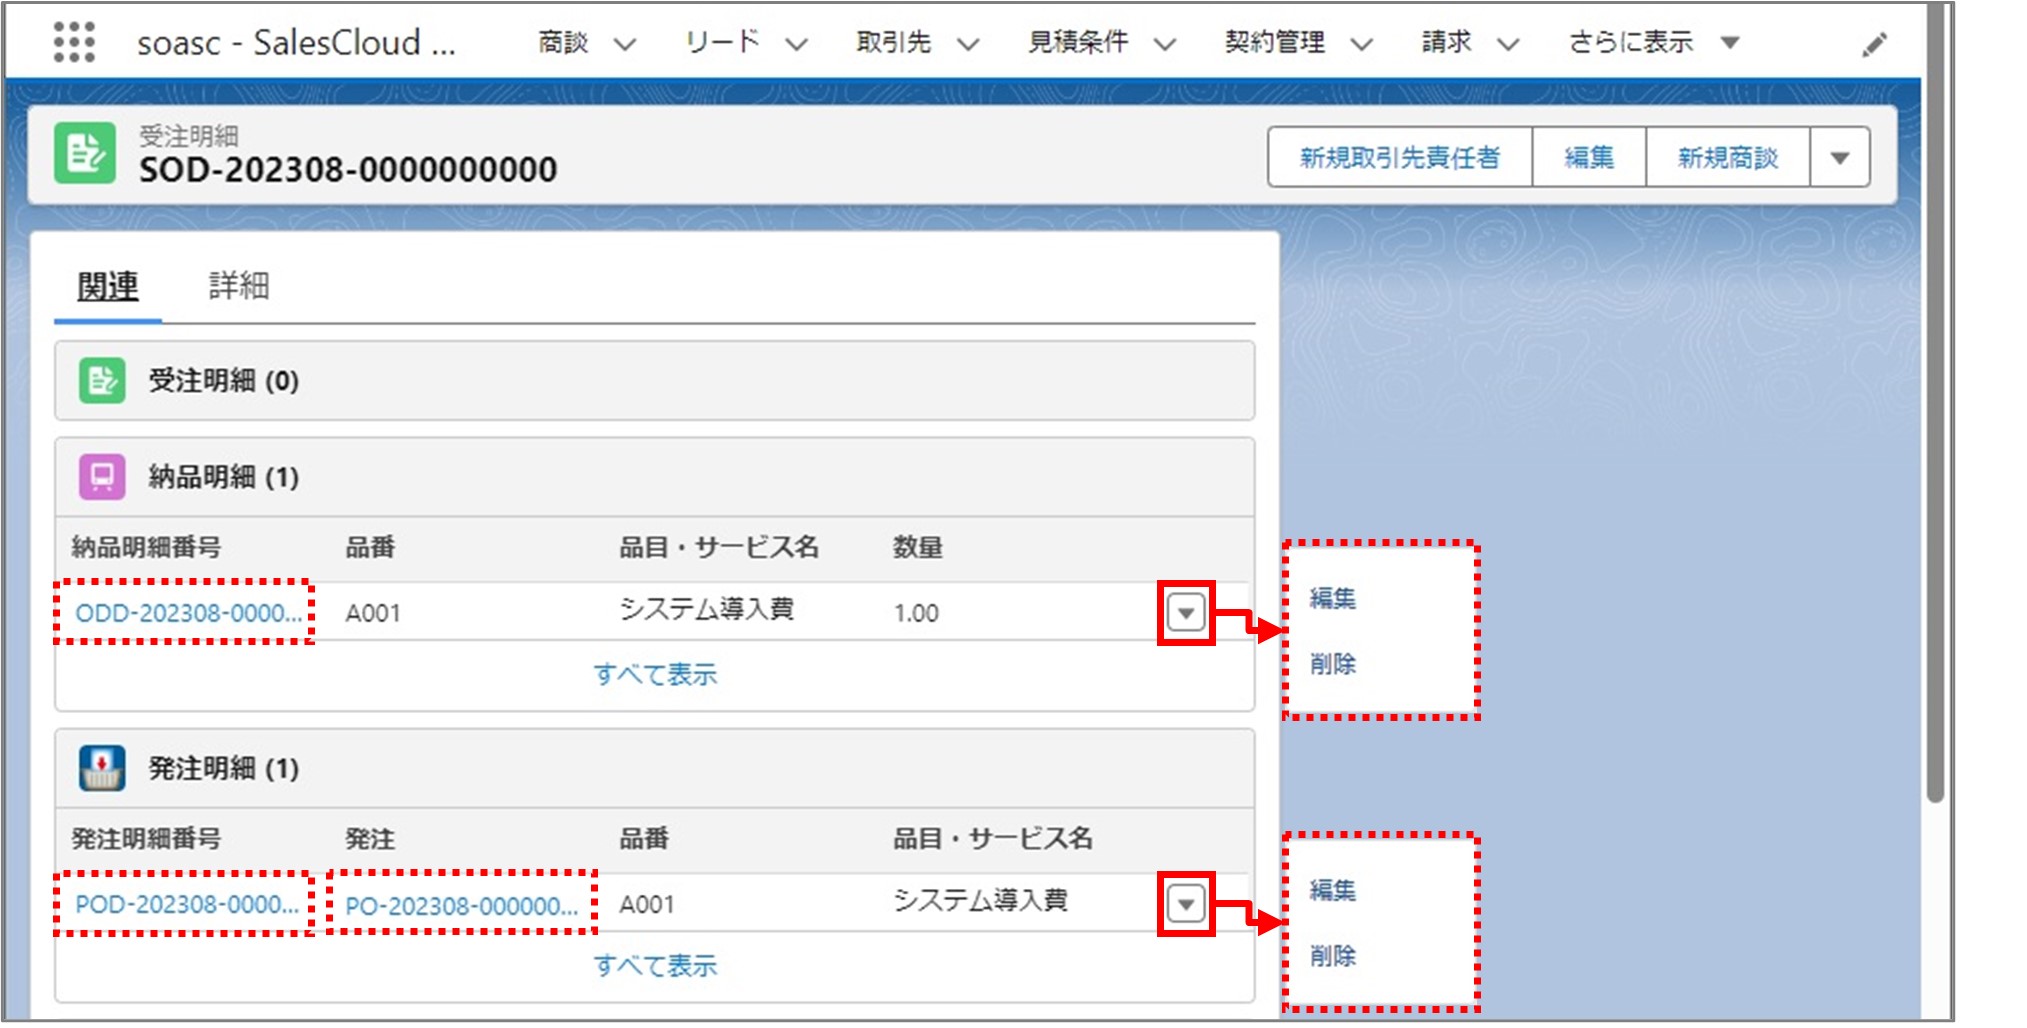Click the 発注 column header
Viewport: 2027px width, 1028px height.
[370, 838]
